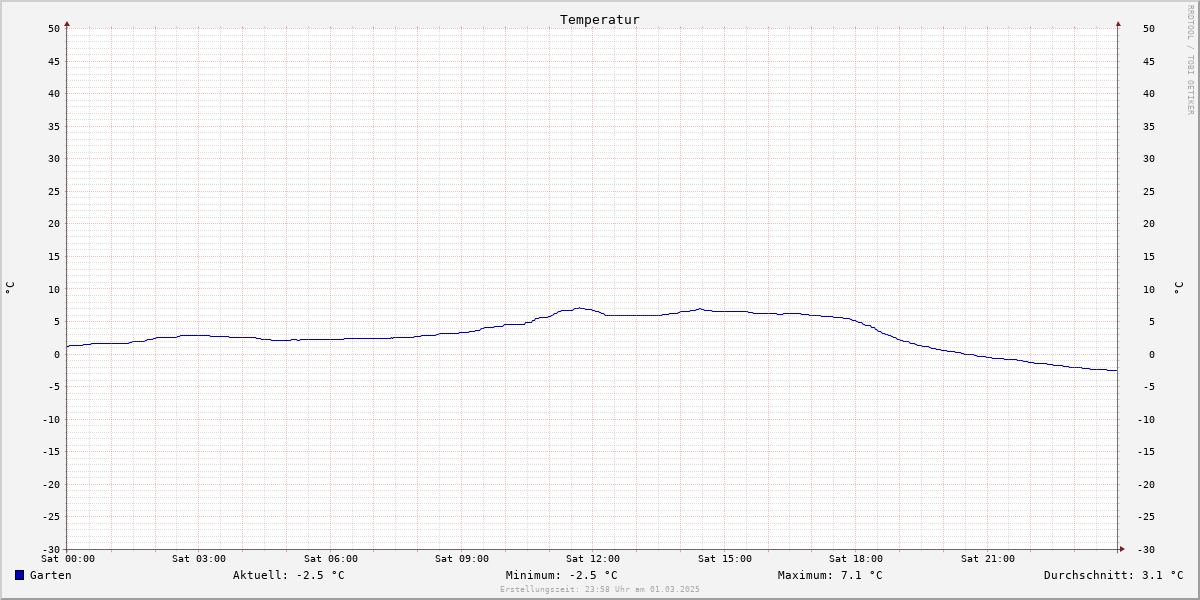The image size is (1200, 600).
Task: Click the 'Erstellungszeit: 23:58 Uhr' timestamp line
Action: (x=600, y=590)
